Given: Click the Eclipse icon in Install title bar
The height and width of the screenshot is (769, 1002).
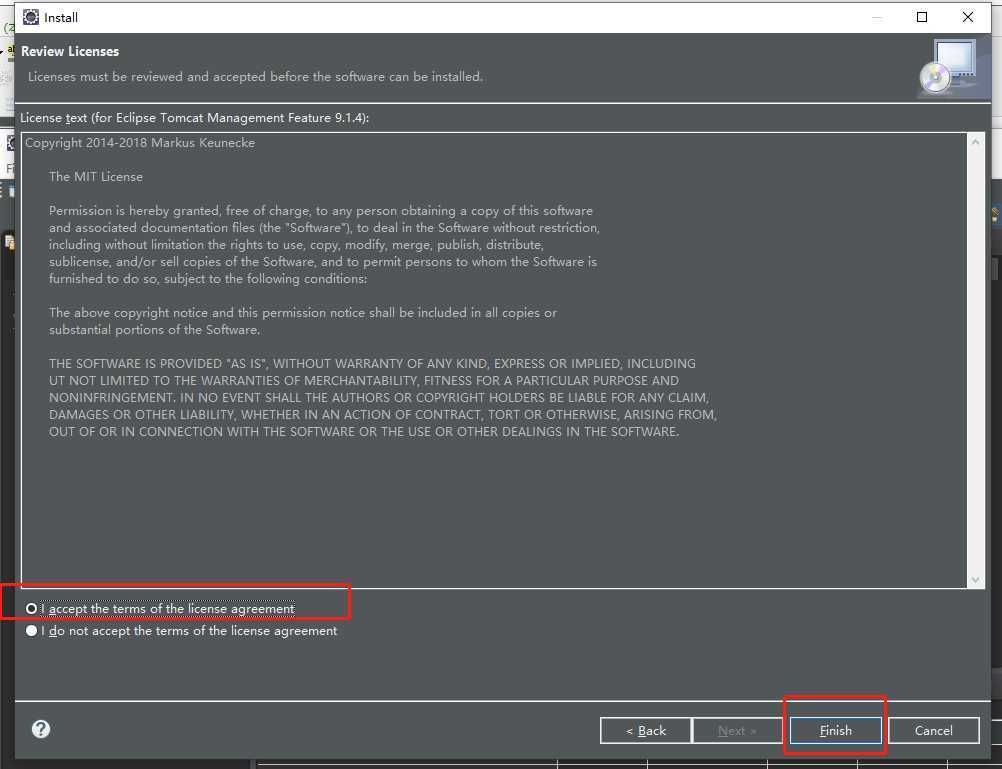Looking at the screenshot, I should [31, 17].
